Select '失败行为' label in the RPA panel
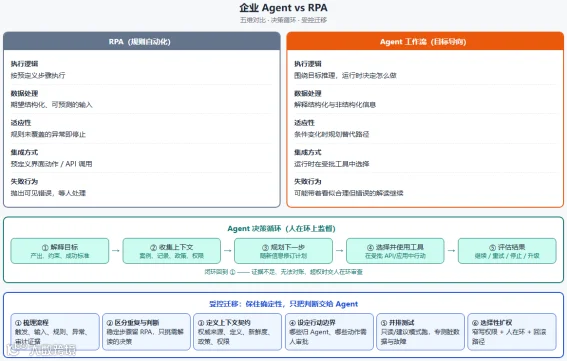Viewport: 567px width, 362px height. click(24, 182)
